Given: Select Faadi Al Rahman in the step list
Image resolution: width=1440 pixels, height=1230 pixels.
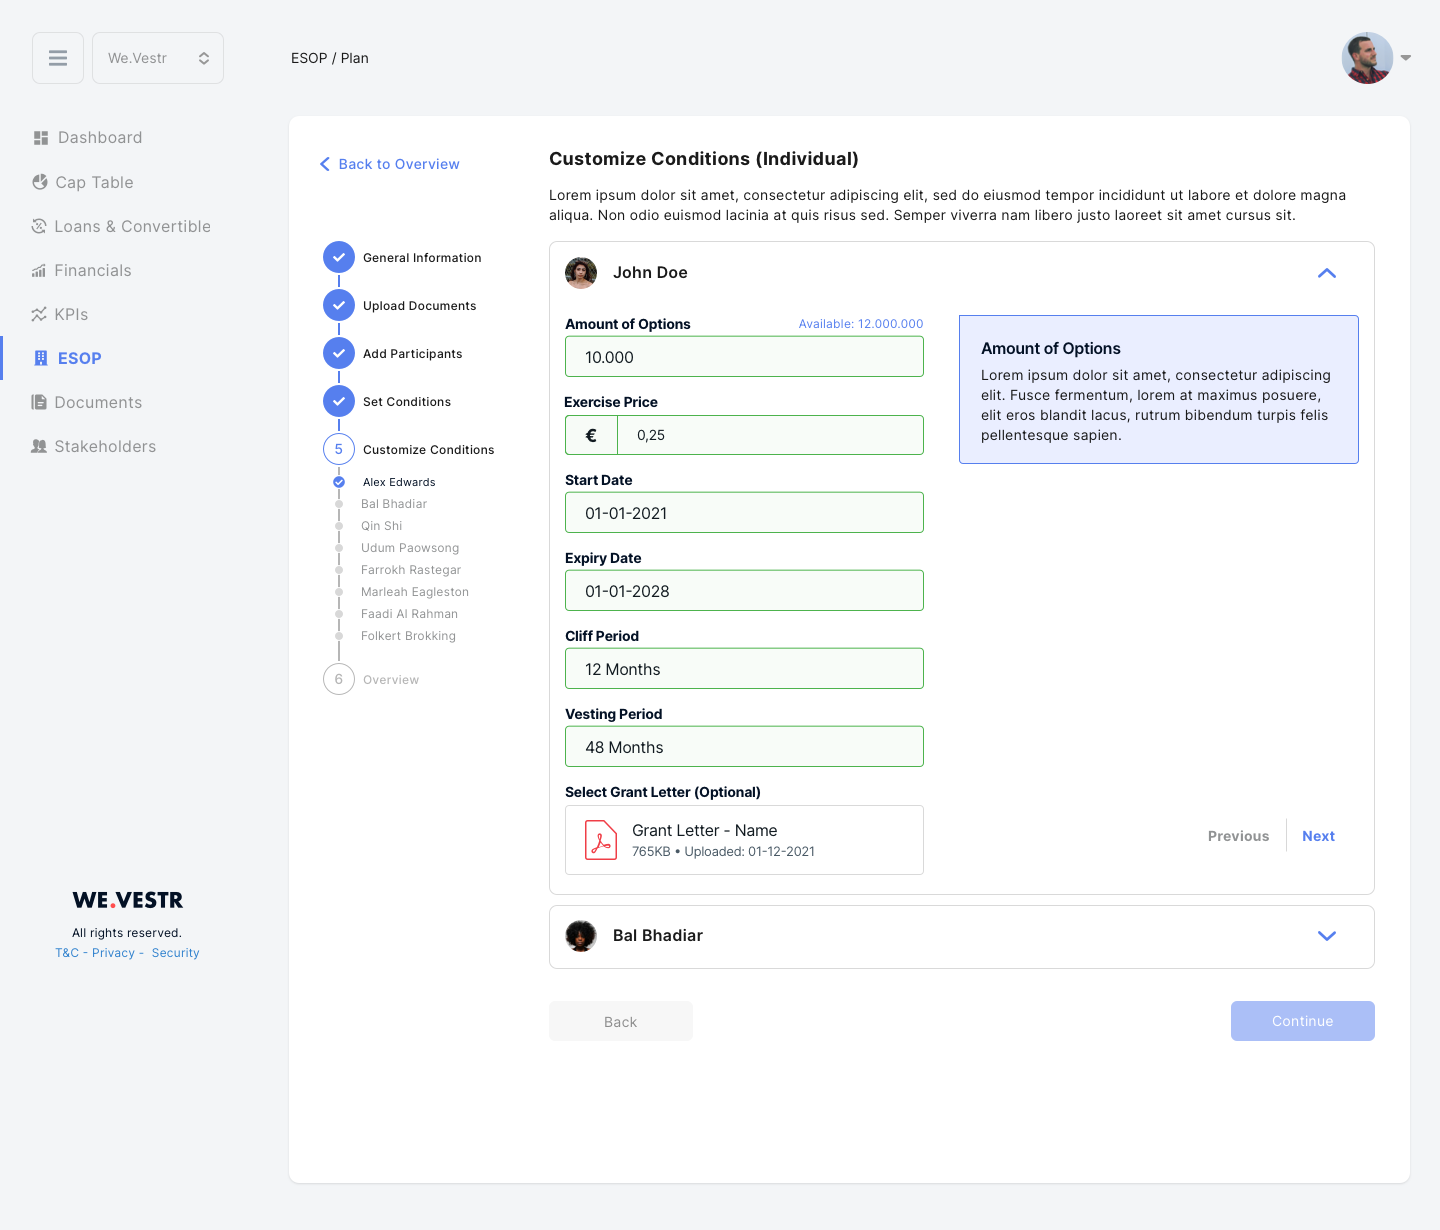Looking at the screenshot, I should click(410, 614).
